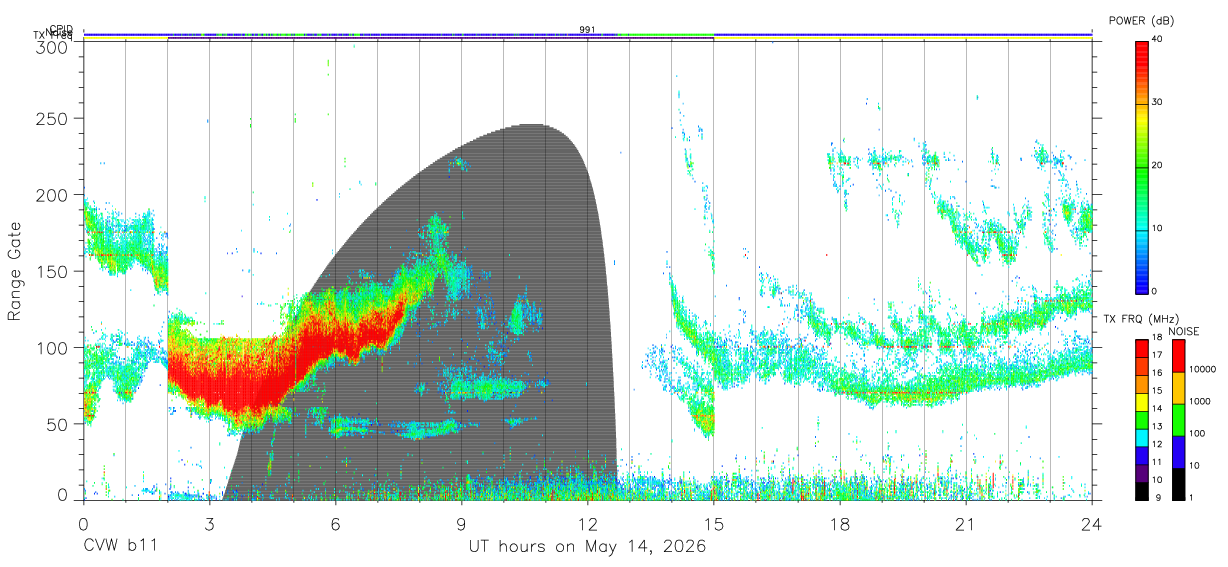Viewport: 1228px width, 567px height.
Task: Click the NOISE color scale bar
Action: pos(1178,419)
